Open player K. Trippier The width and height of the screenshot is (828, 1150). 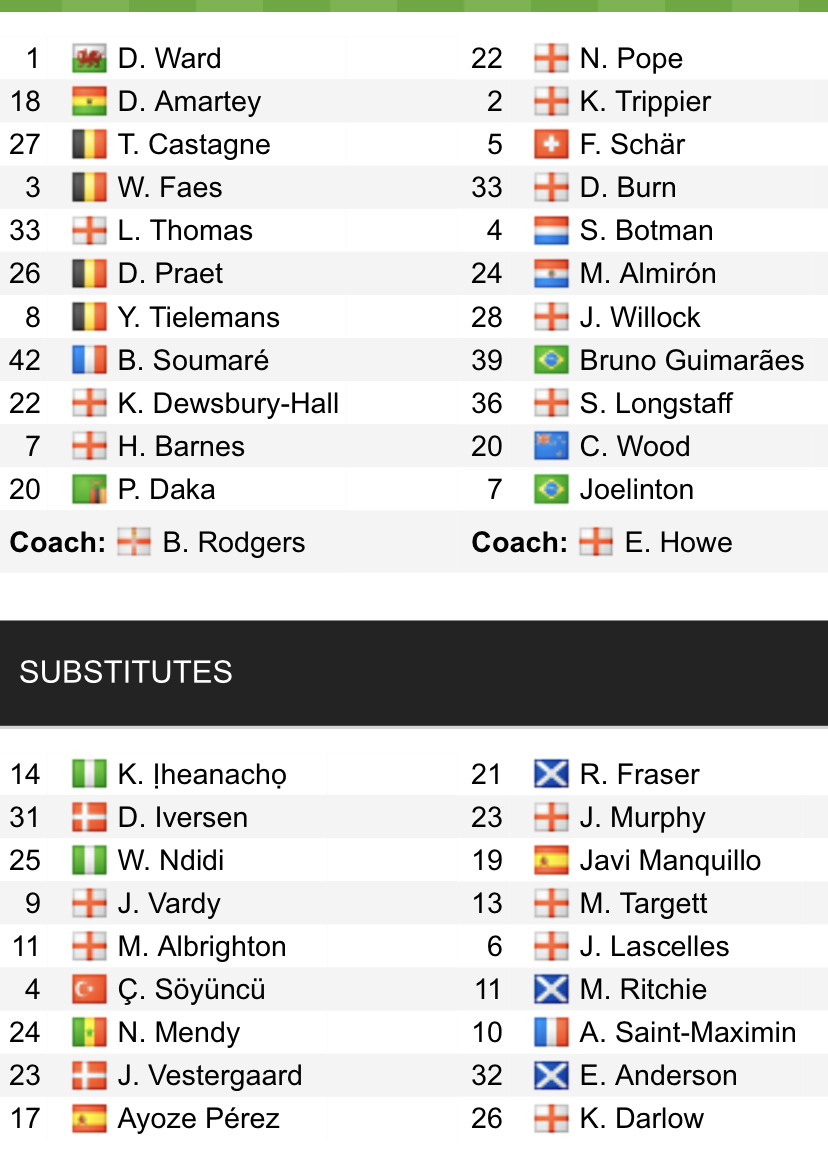[645, 102]
